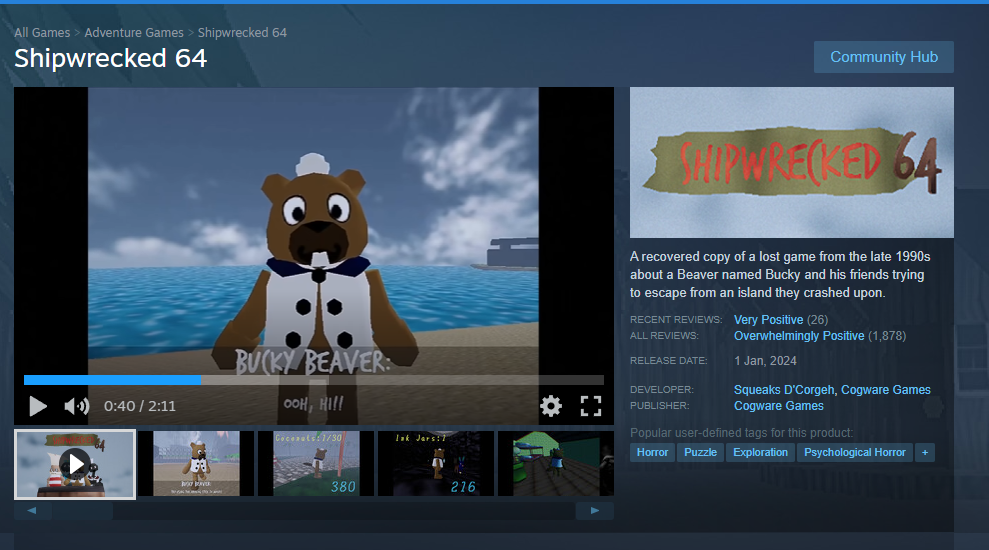Open developer Squeaks D'Corgeh page
The image size is (989, 550).
[784, 390]
